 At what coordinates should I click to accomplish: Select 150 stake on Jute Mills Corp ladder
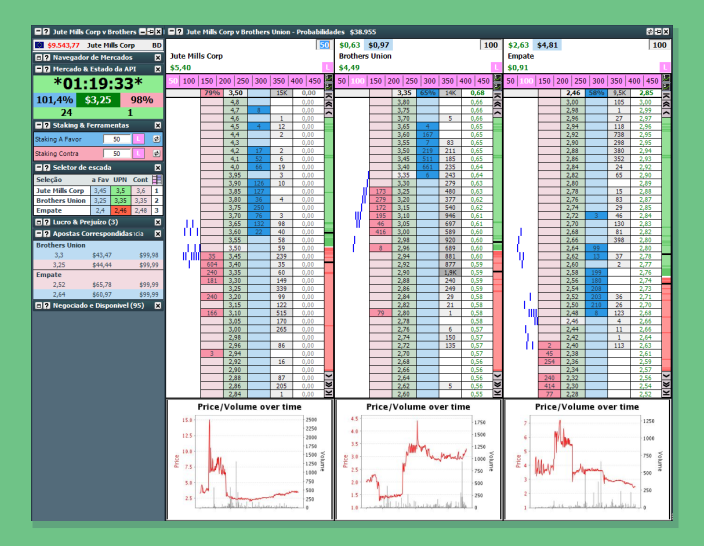pos(207,81)
